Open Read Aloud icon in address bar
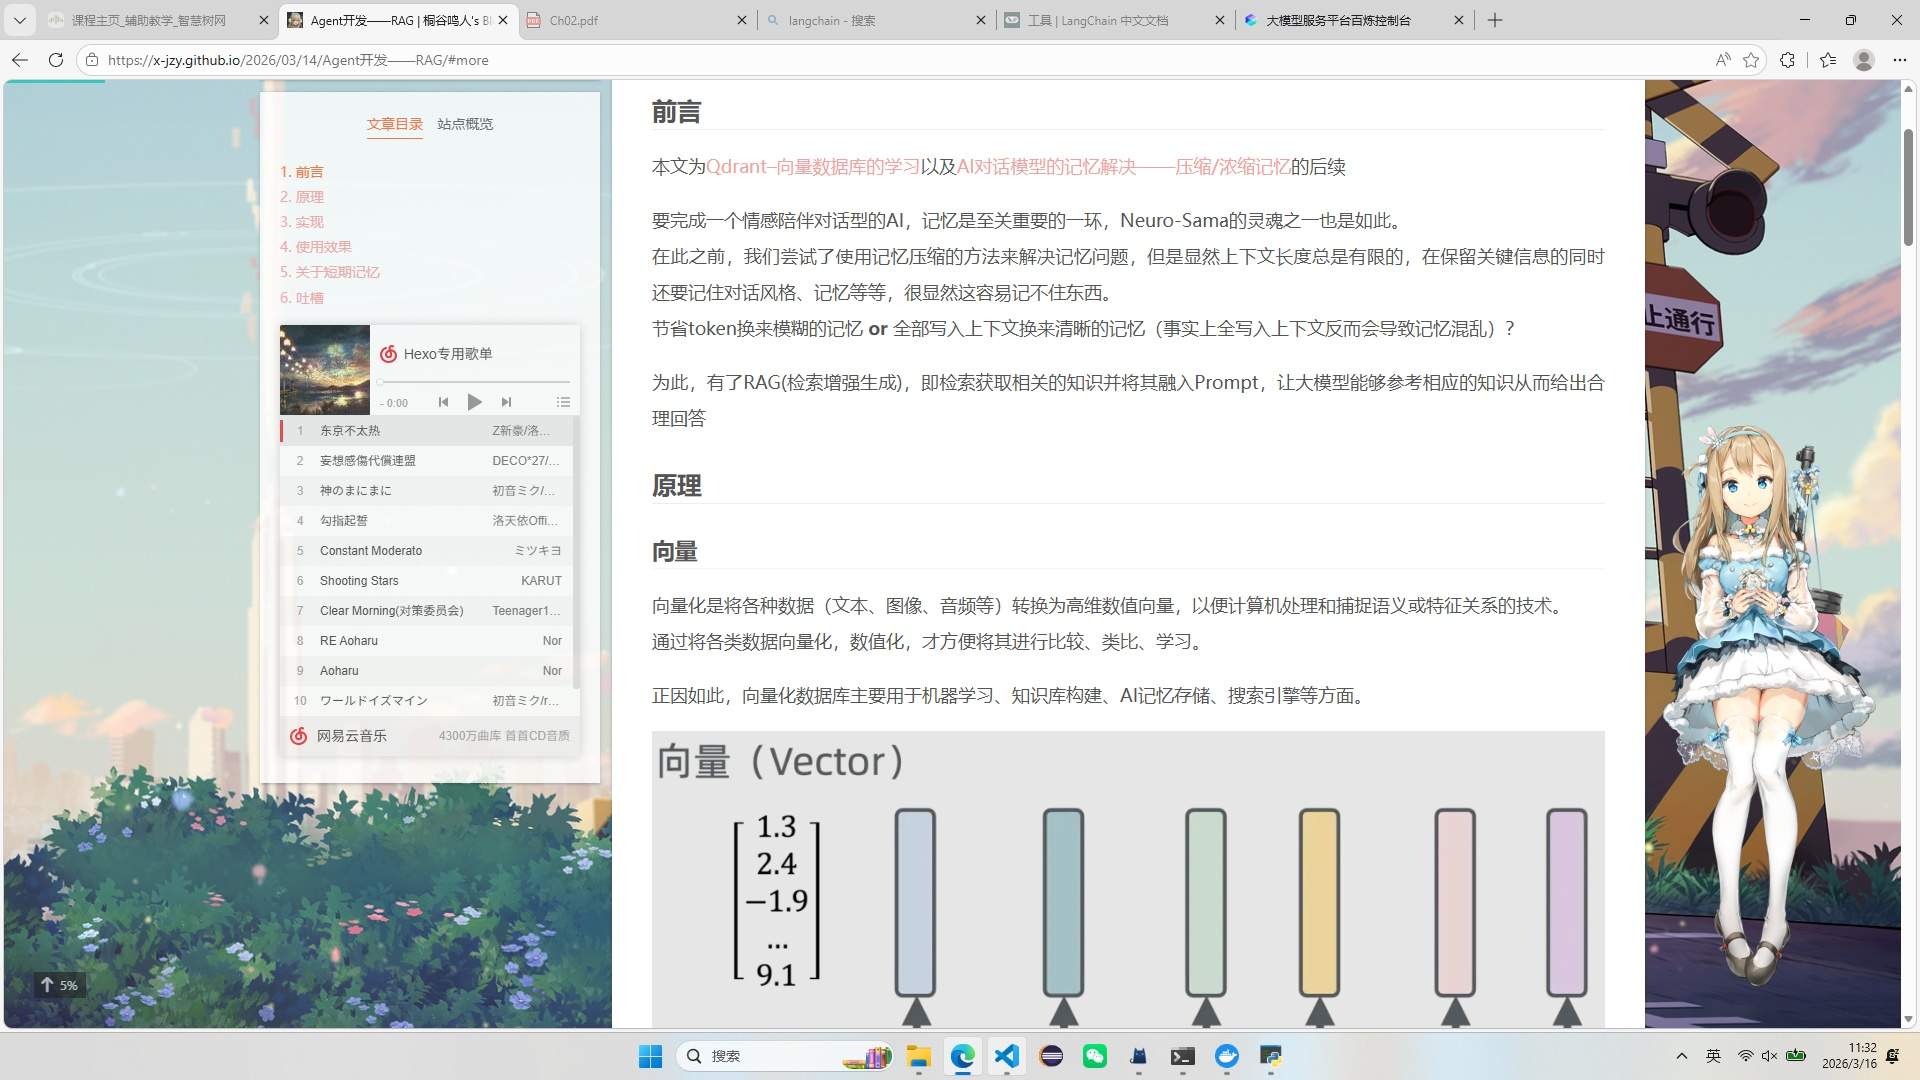 (1722, 60)
